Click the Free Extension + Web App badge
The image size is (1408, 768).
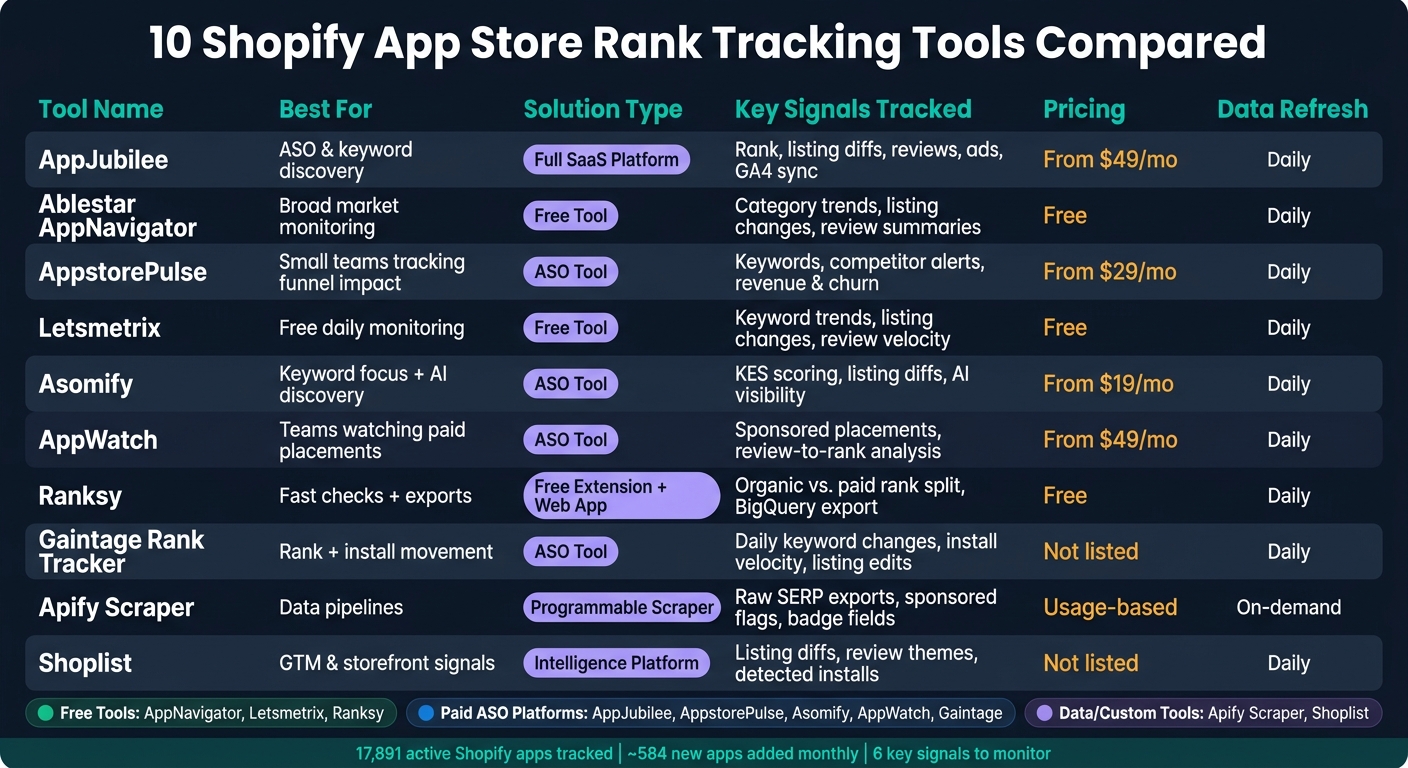click(x=621, y=496)
